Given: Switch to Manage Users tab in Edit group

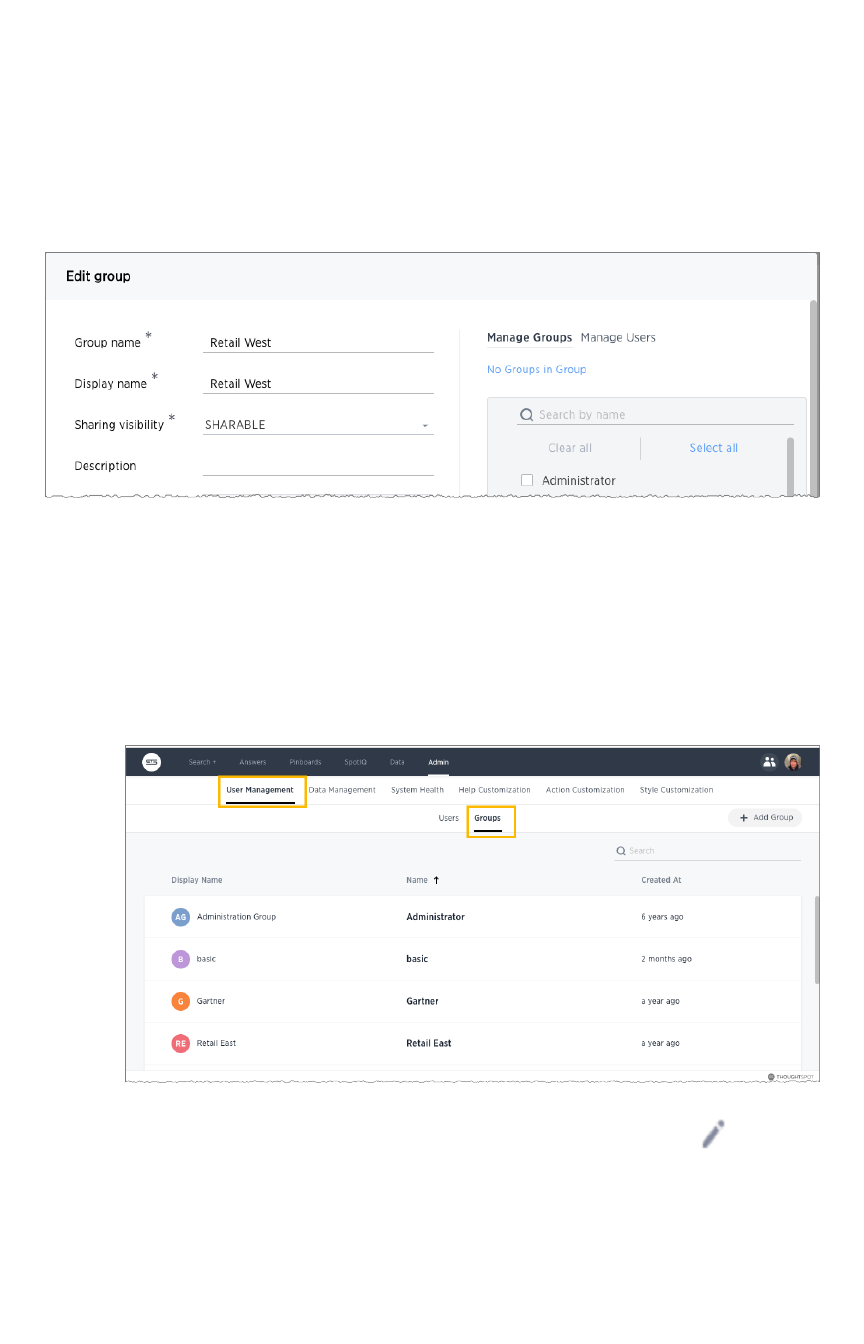Looking at the screenshot, I should click(618, 338).
